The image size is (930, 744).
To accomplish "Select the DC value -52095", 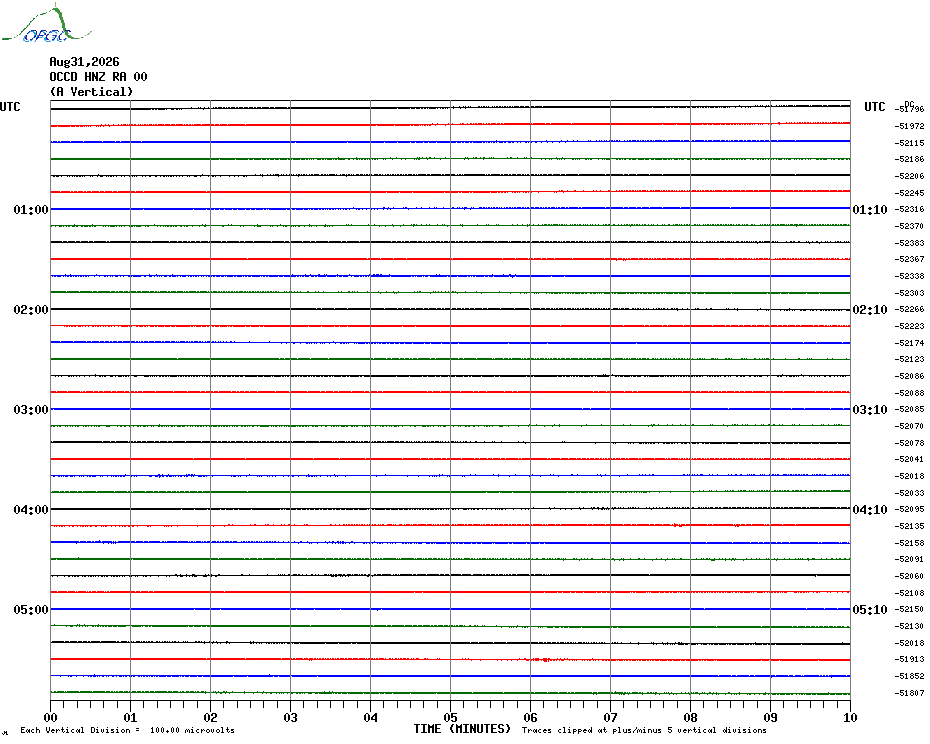I will [909, 510].
